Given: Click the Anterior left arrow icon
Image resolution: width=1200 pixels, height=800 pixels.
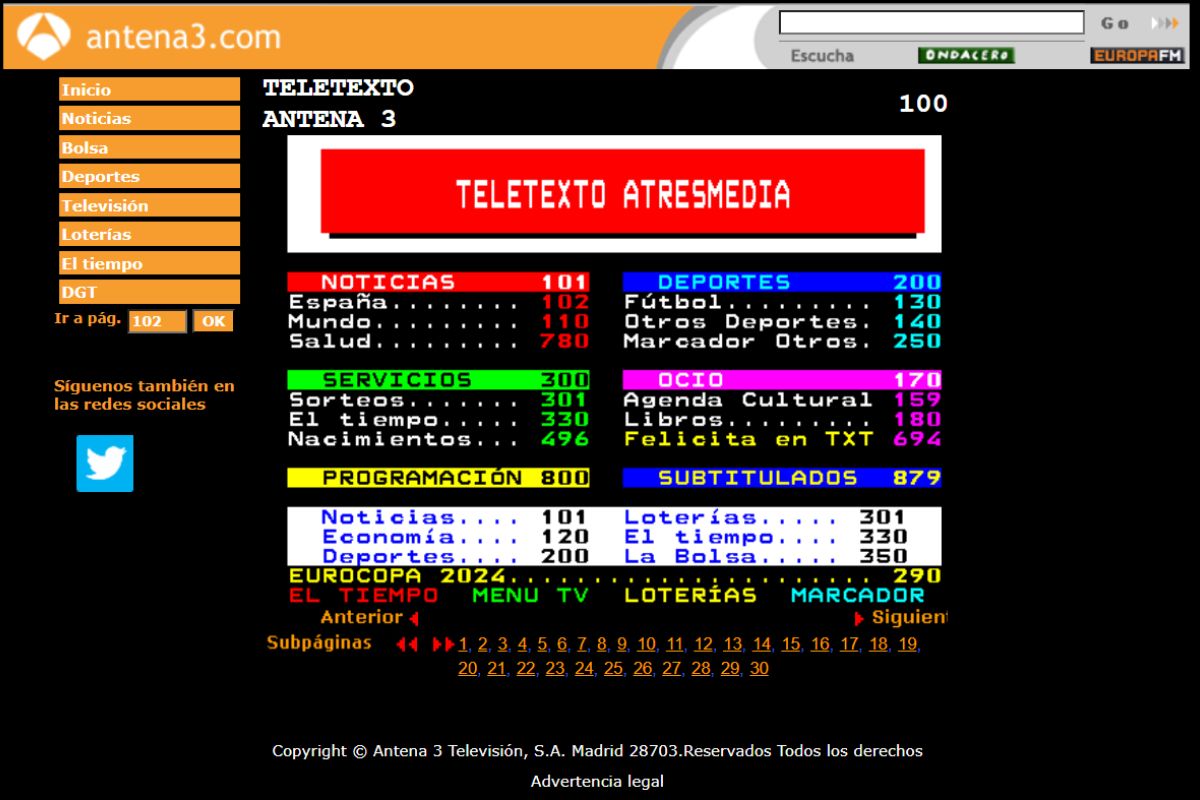Looking at the screenshot, I should click(x=413, y=618).
